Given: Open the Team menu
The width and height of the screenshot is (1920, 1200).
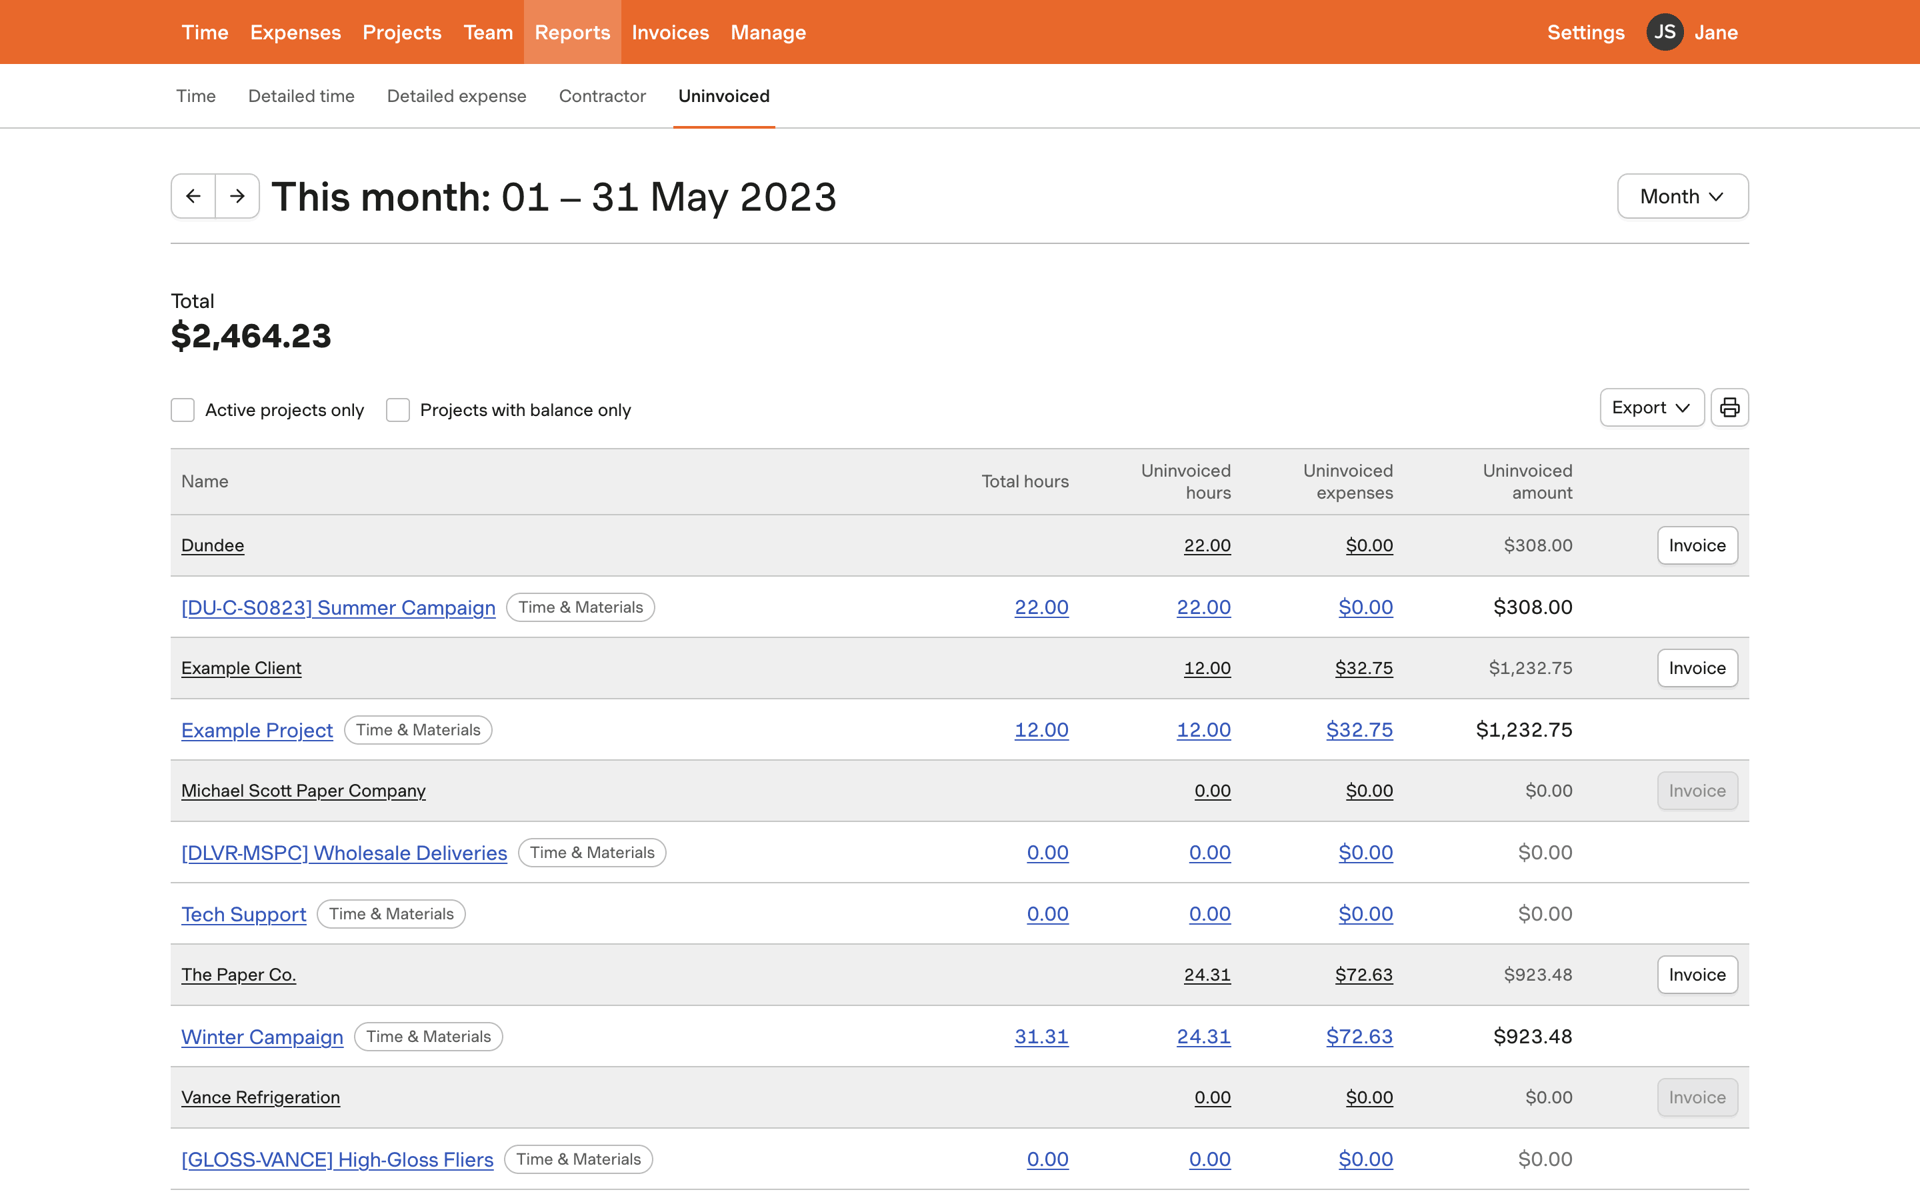Looking at the screenshot, I should (x=488, y=32).
